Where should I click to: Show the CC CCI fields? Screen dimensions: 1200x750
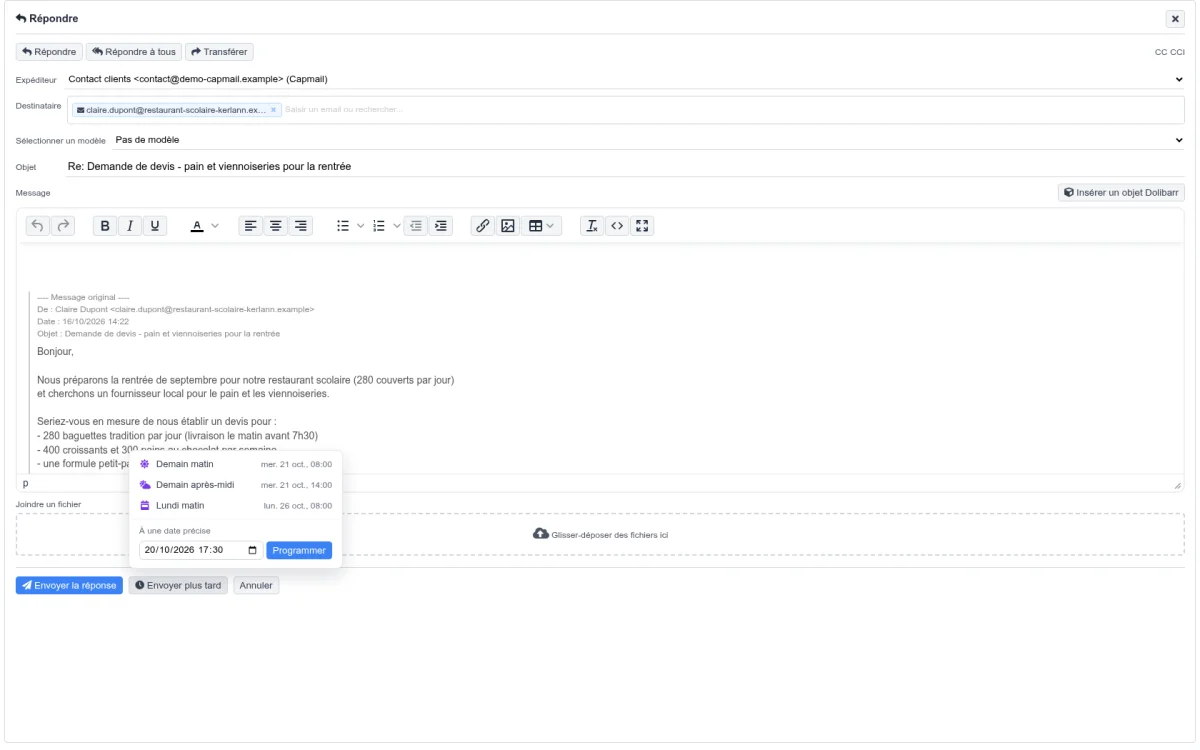(1169, 52)
